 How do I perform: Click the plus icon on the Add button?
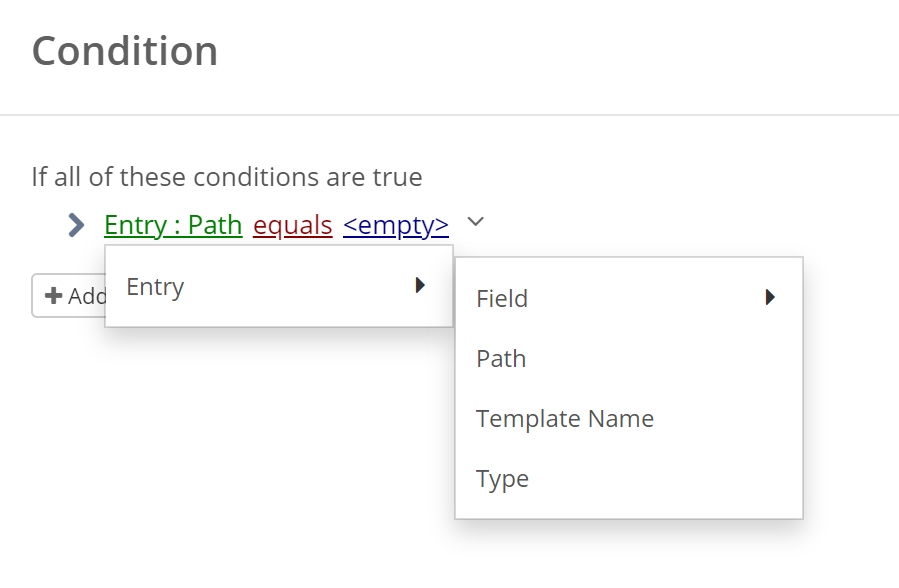pyautogui.click(x=53, y=296)
